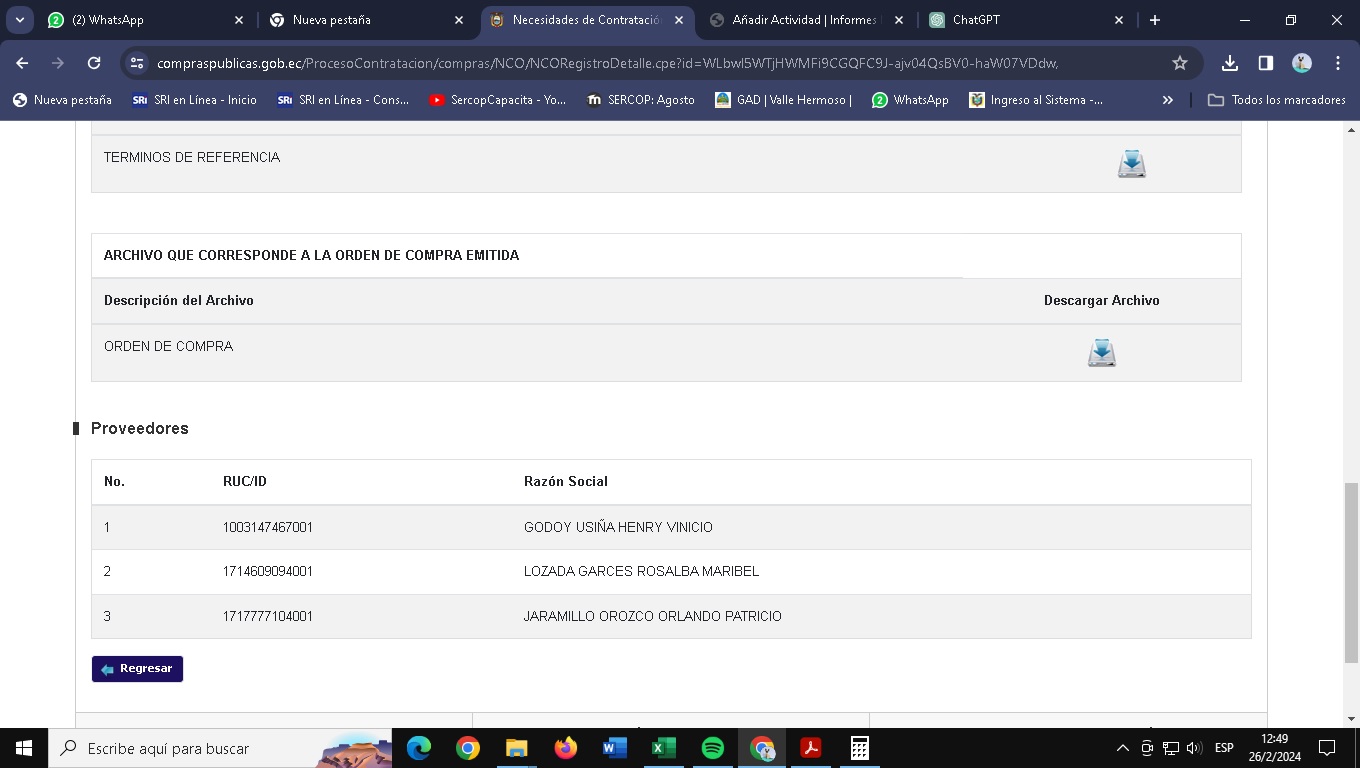Open the new tab button
The height and width of the screenshot is (768, 1360).
point(1155,20)
